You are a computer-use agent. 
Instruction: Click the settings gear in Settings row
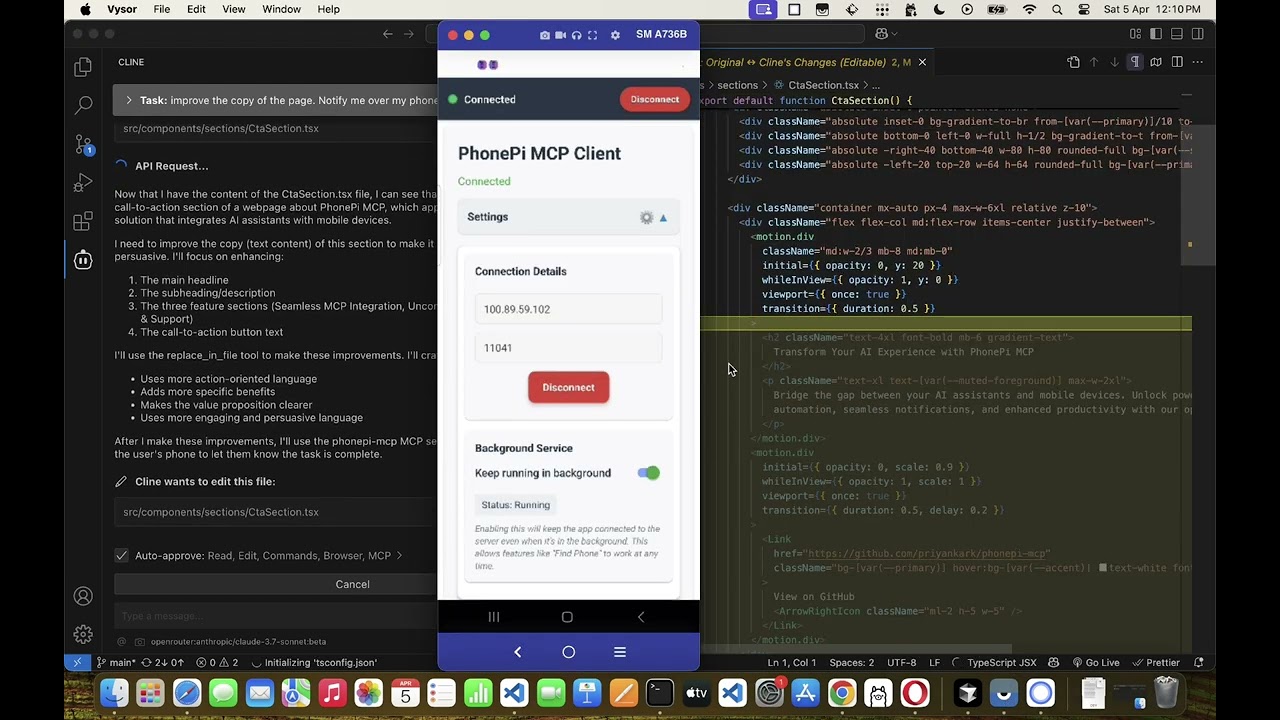click(x=646, y=217)
